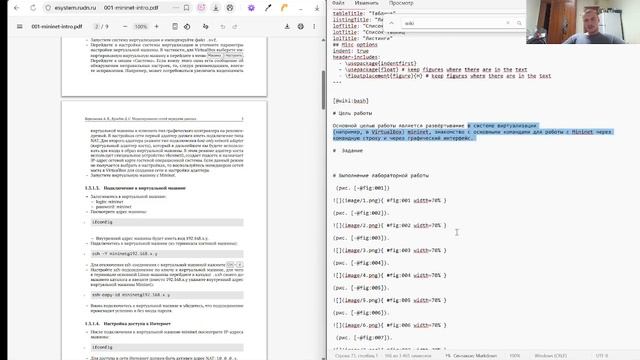Redo in the PDF viewer toolbar
This screenshot has height=360, width=640.
click(x=235, y=27)
